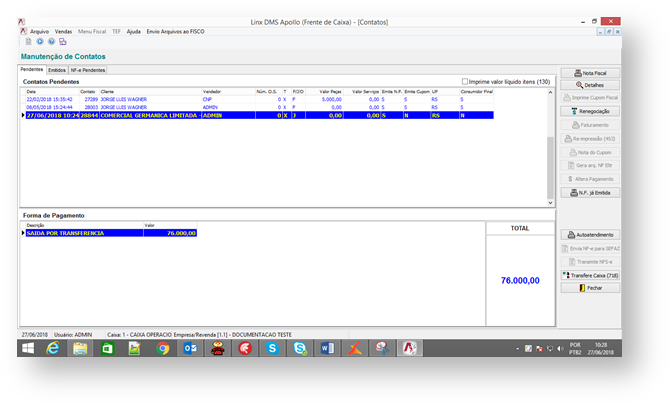Image resolution: width=670 pixels, height=405 pixels.
Task: Open the Arquivo menu
Action: (39, 32)
